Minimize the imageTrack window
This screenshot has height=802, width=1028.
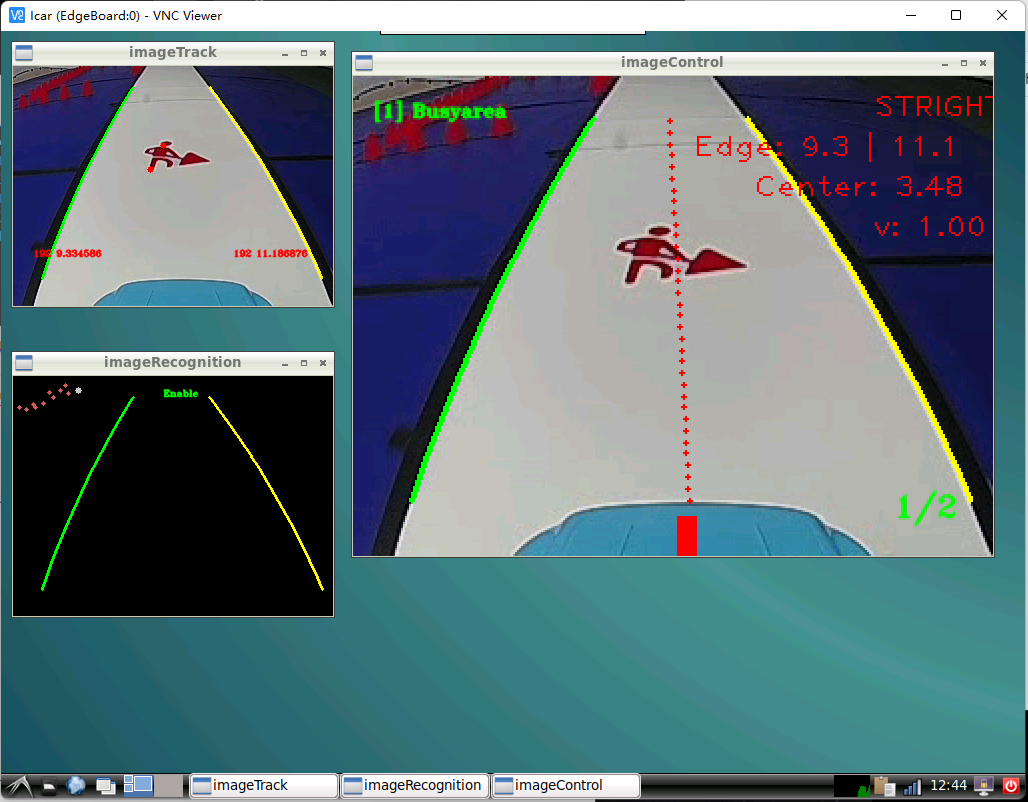pos(285,53)
